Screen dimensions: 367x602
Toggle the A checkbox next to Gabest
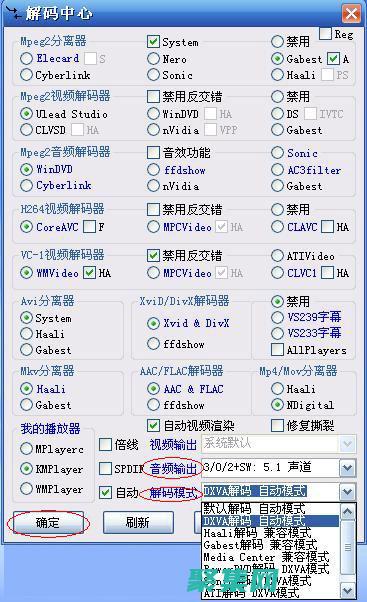[x=333, y=59]
